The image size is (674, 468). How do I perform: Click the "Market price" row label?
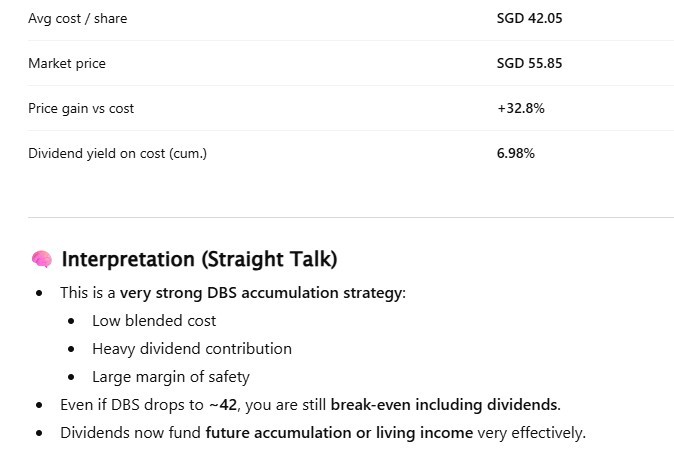[x=66, y=63]
